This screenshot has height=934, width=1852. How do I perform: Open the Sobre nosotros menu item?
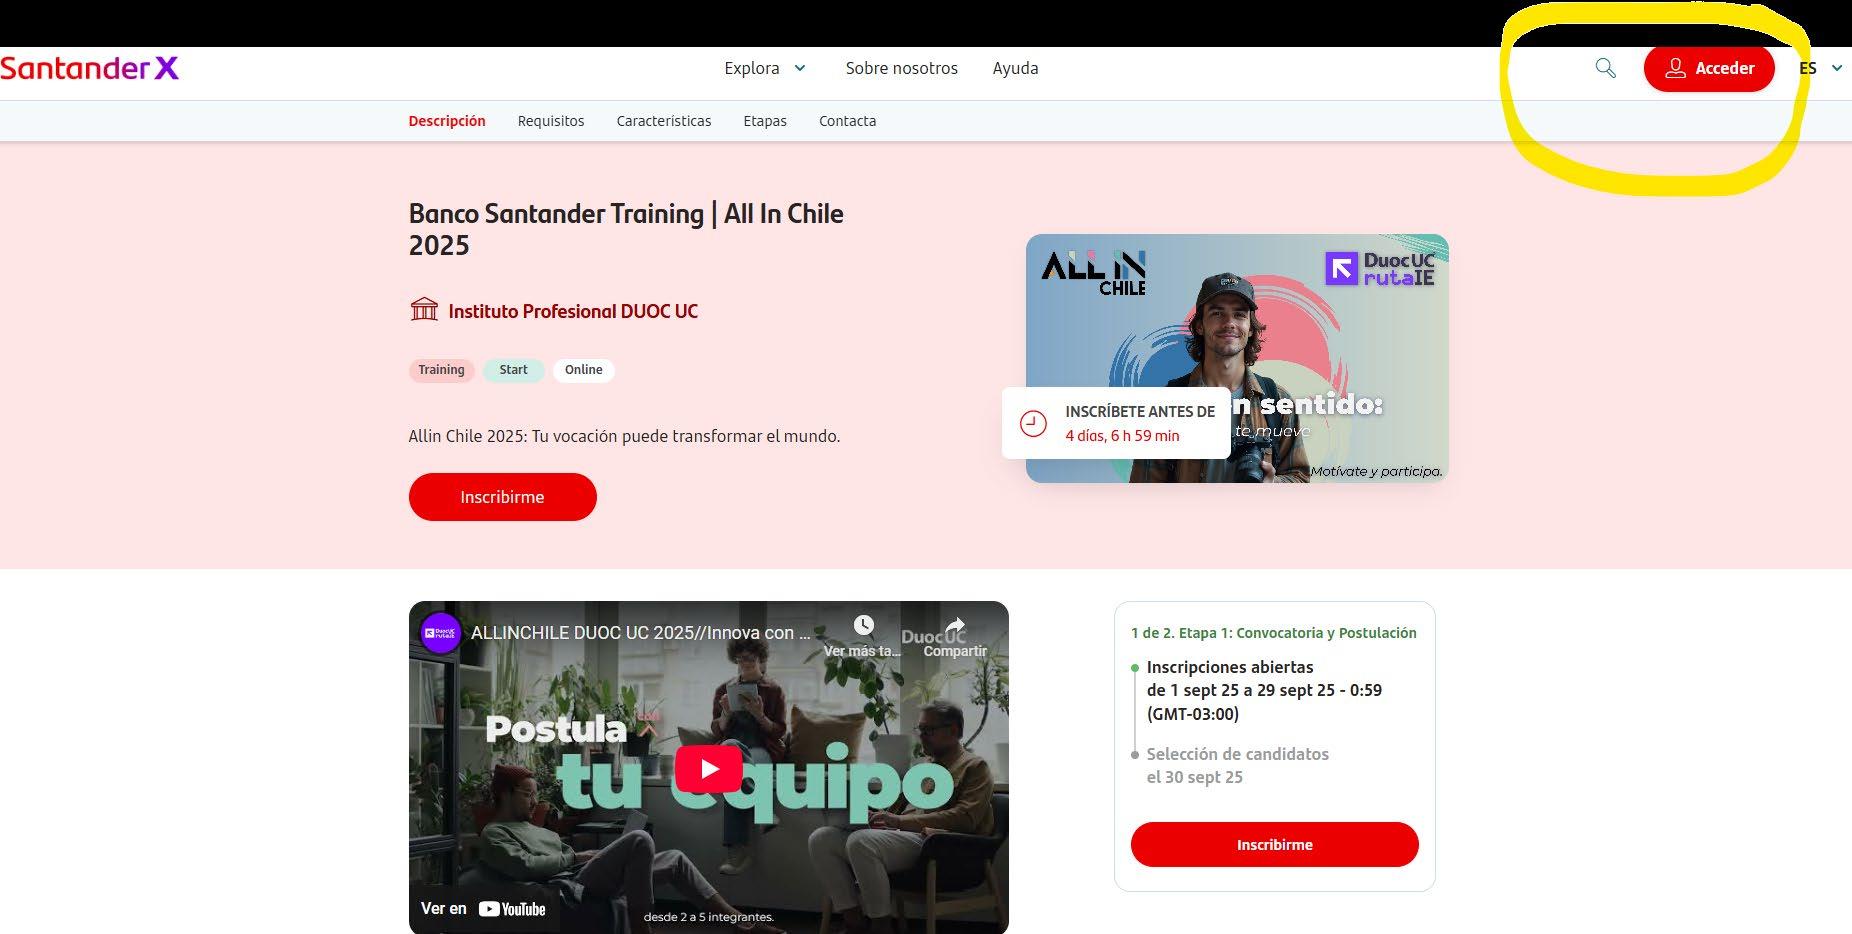tap(901, 68)
